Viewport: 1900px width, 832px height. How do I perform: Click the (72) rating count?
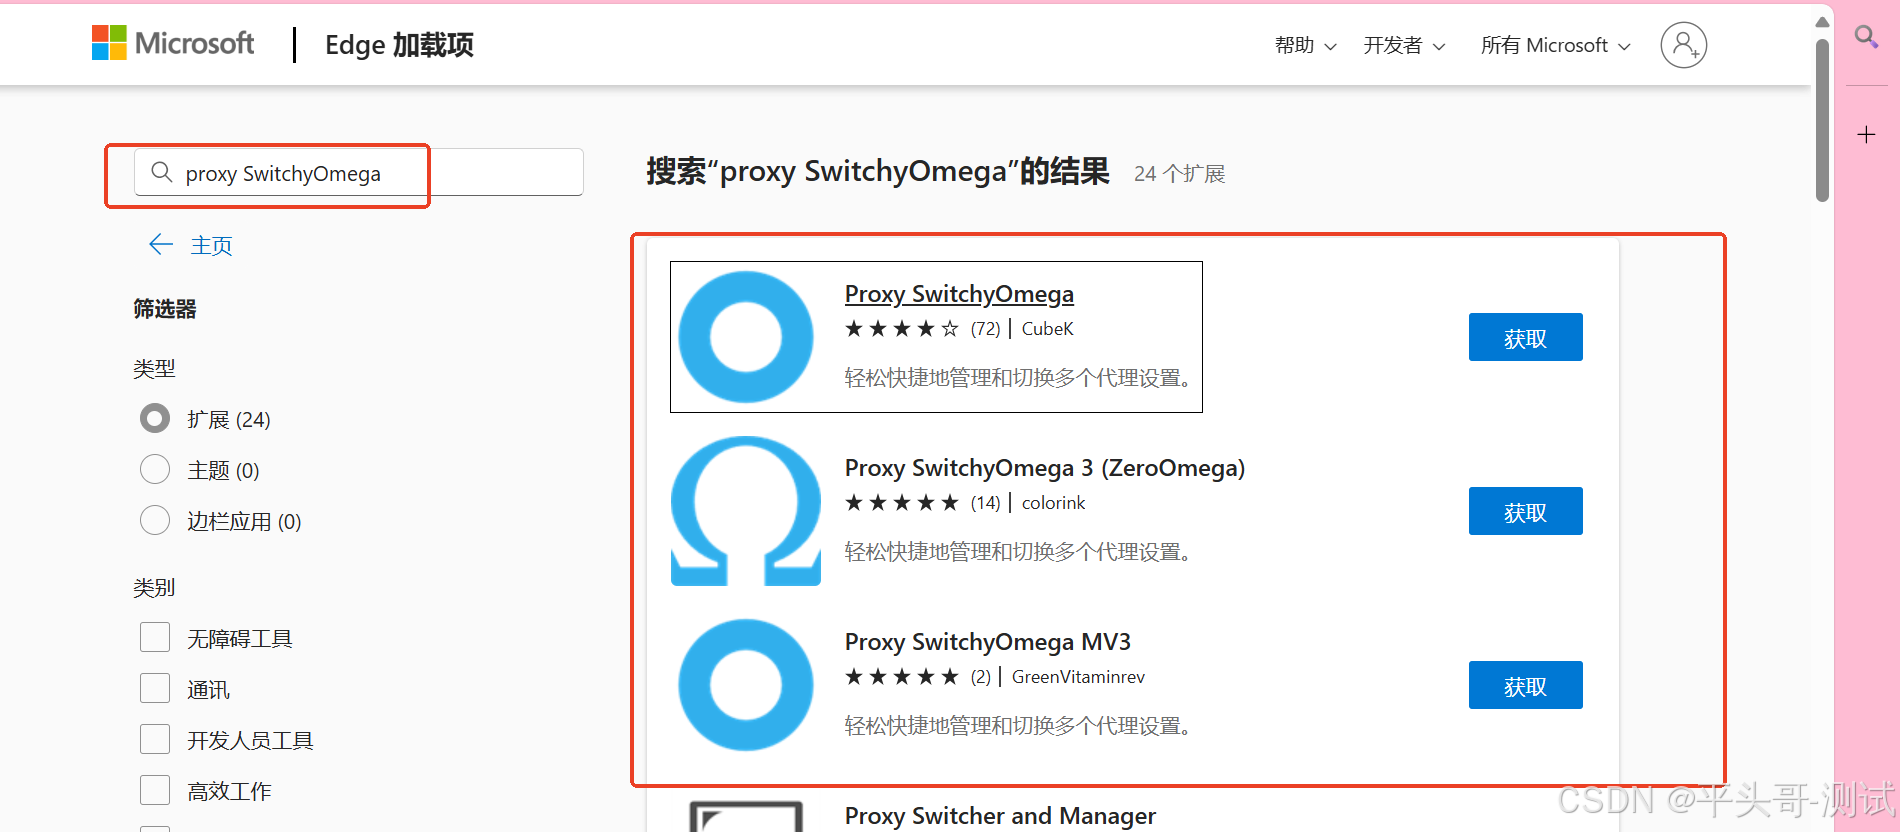click(985, 329)
